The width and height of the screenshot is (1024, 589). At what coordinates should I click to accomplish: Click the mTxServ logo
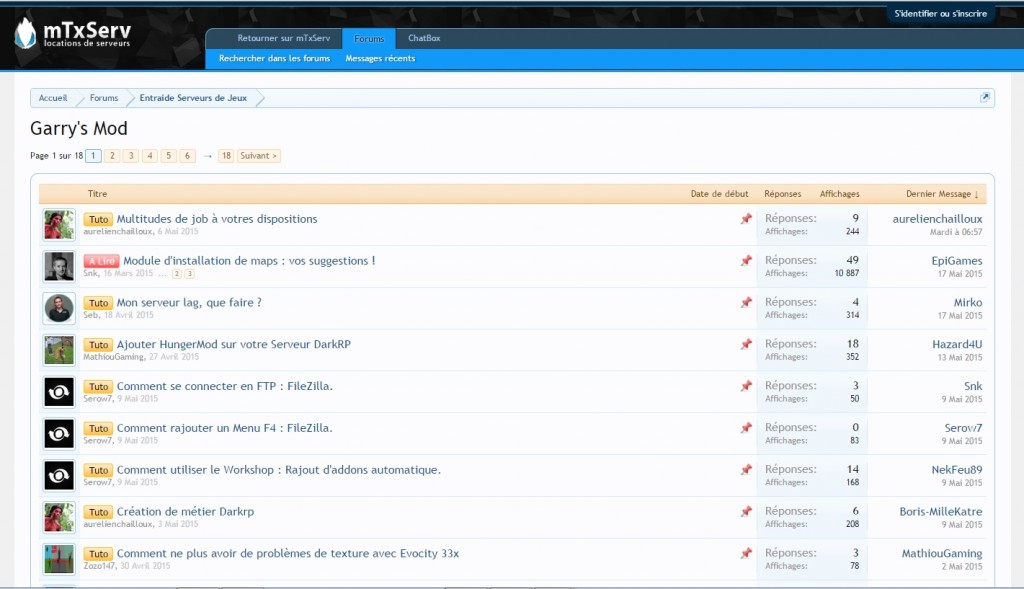[72, 36]
